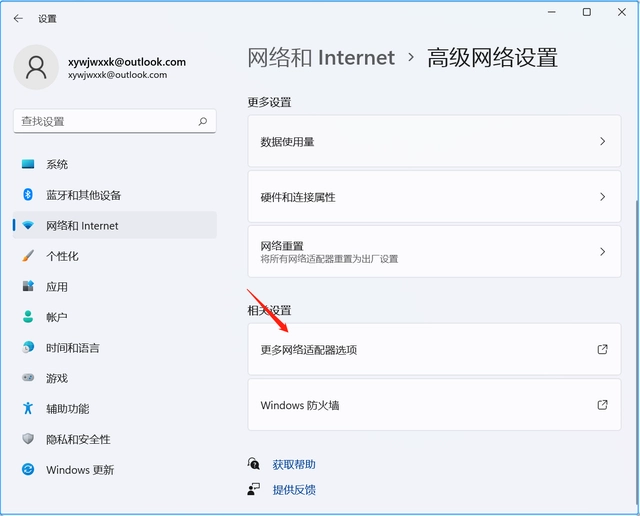Open 硬件和连接属性 row
The image size is (640, 516).
tap(434, 197)
